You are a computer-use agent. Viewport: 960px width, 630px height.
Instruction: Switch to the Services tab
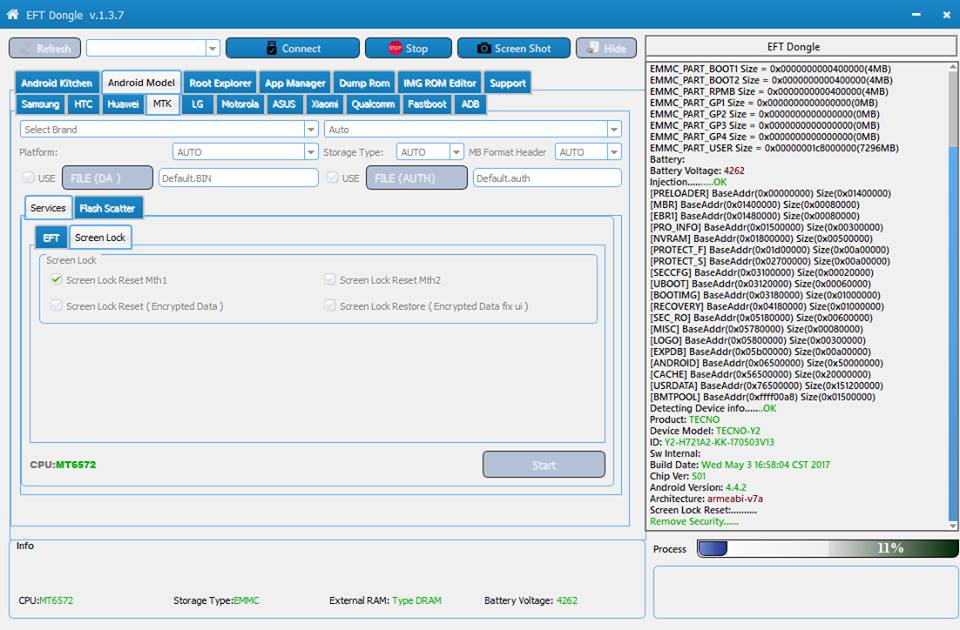[x=48, y=208]
